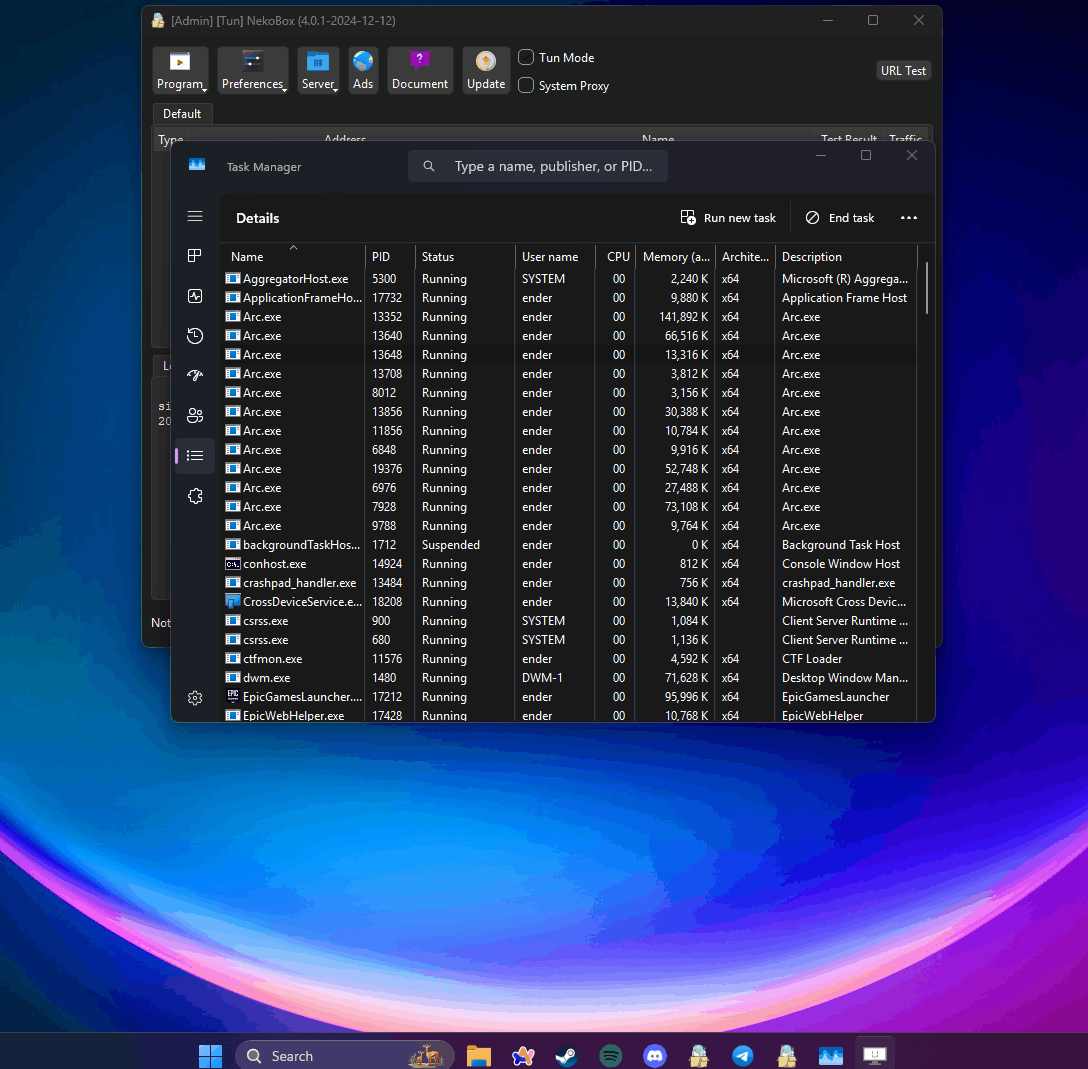Click Run new task
Viewport: 1088px width, 1069px height.
[x=728, y=218]
